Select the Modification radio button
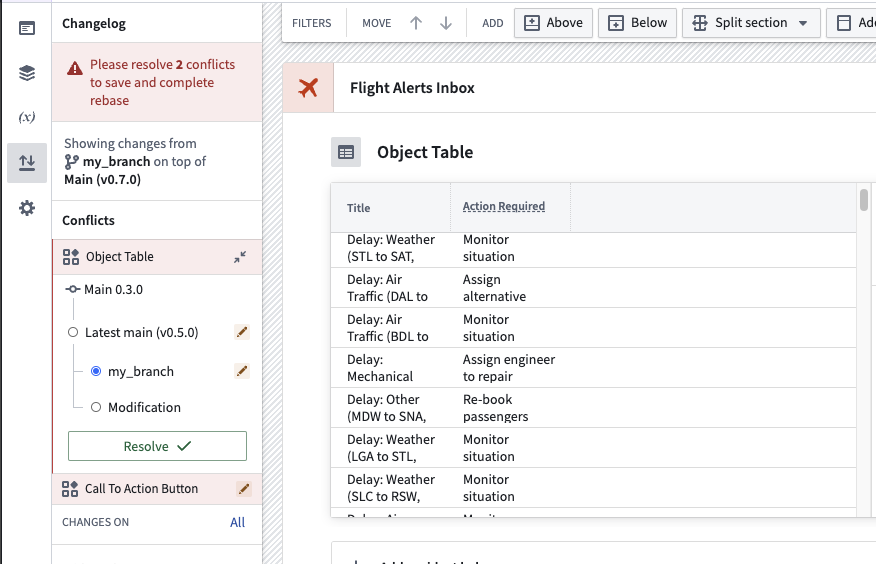This screenshot has width=876, height=564. (x=96, y=407)
